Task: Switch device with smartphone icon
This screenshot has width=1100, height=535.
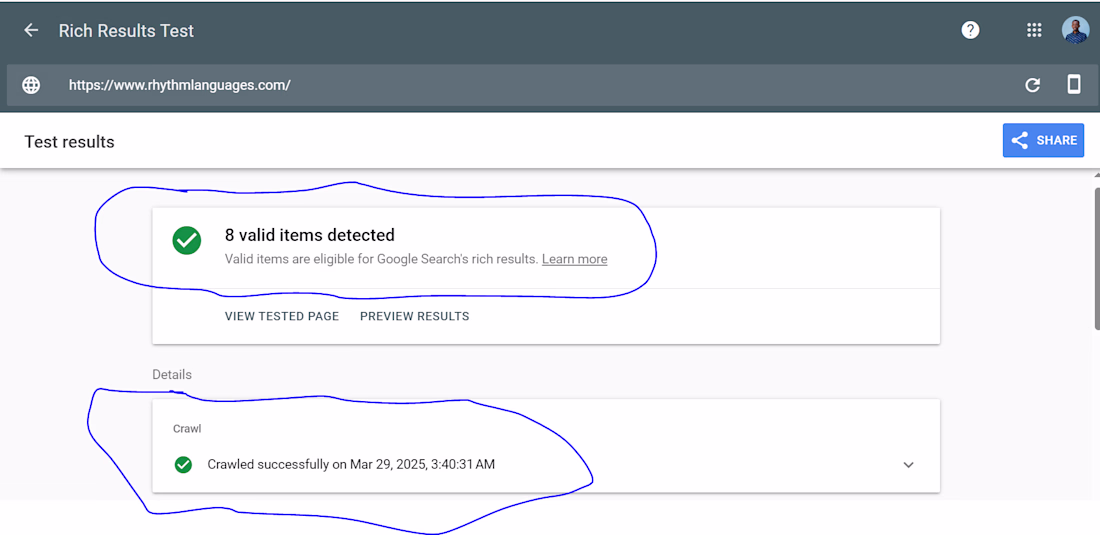Action: [1073, 84]
